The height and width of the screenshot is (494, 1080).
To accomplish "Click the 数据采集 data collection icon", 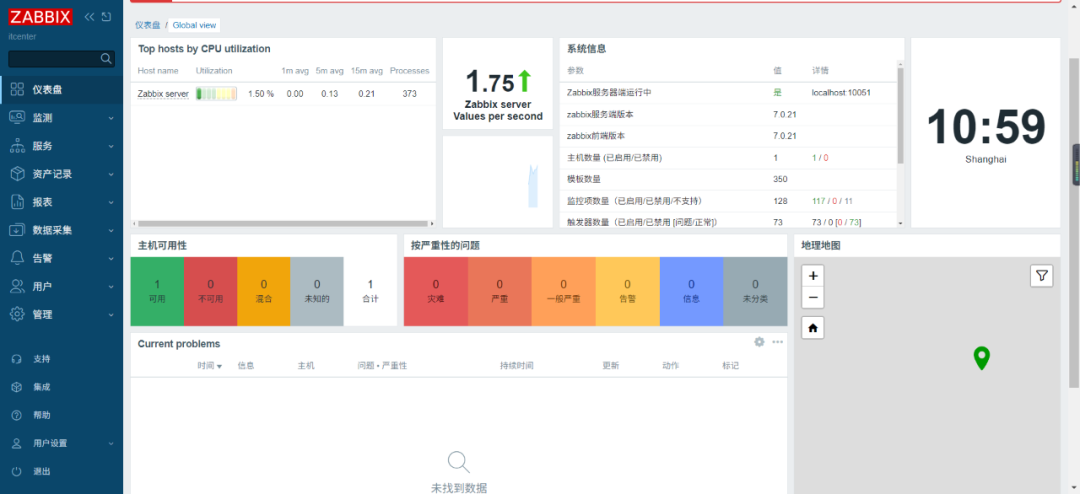I will (18, 230).
